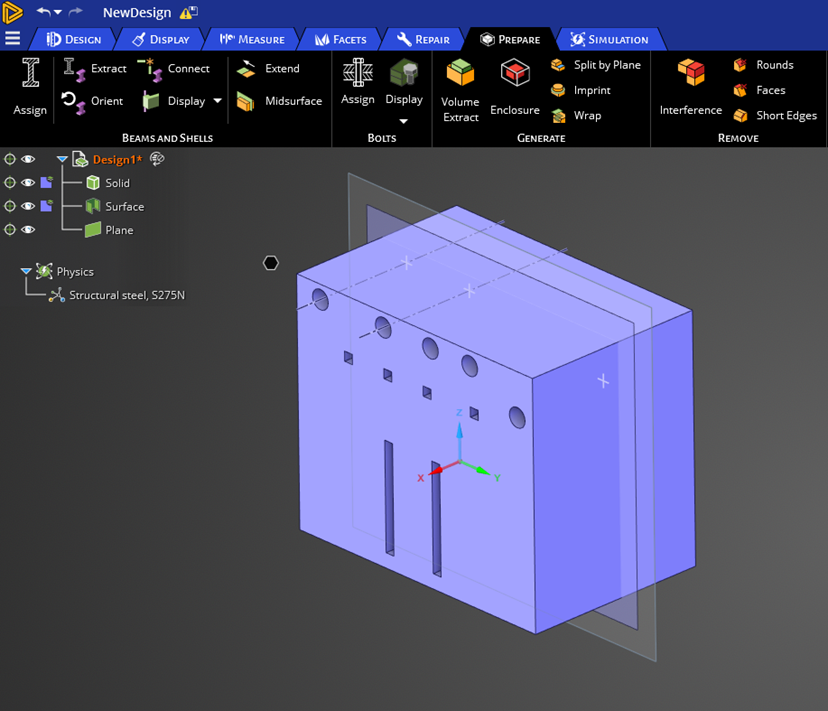Click the Volume Extract tool icon

pos(460,75)
